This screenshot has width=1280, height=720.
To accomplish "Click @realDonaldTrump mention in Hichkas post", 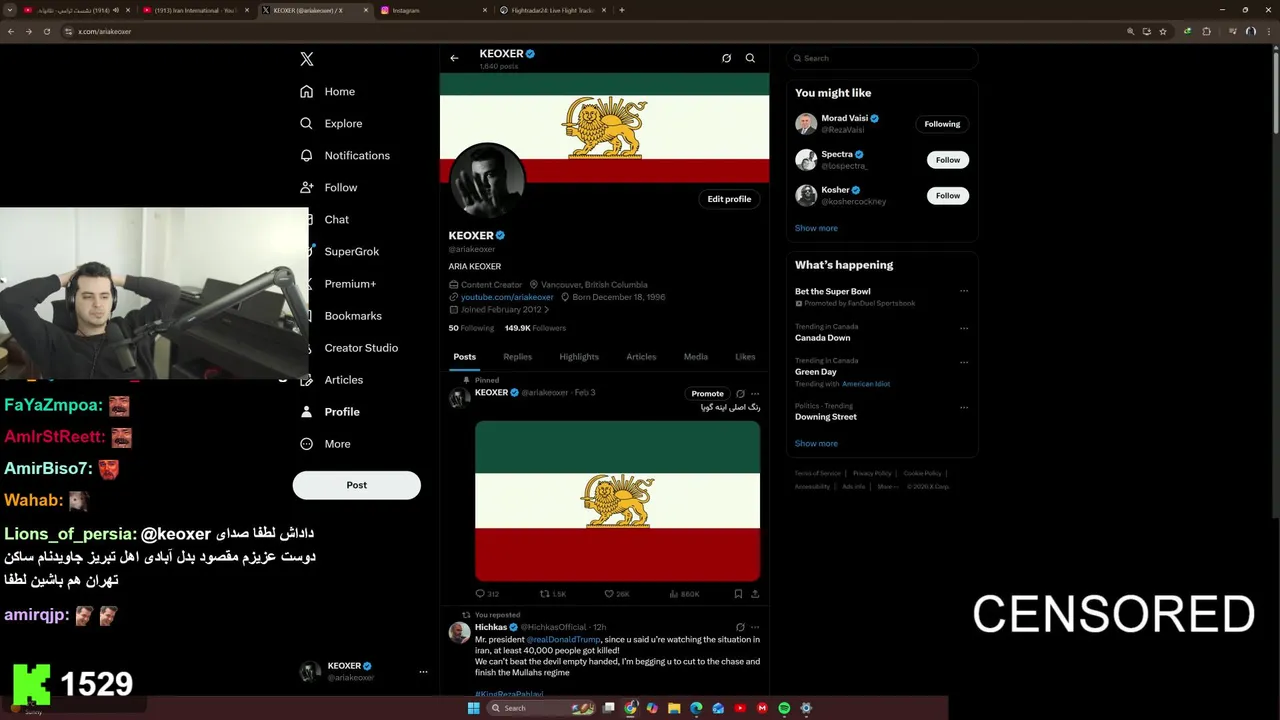I will 563,640.
